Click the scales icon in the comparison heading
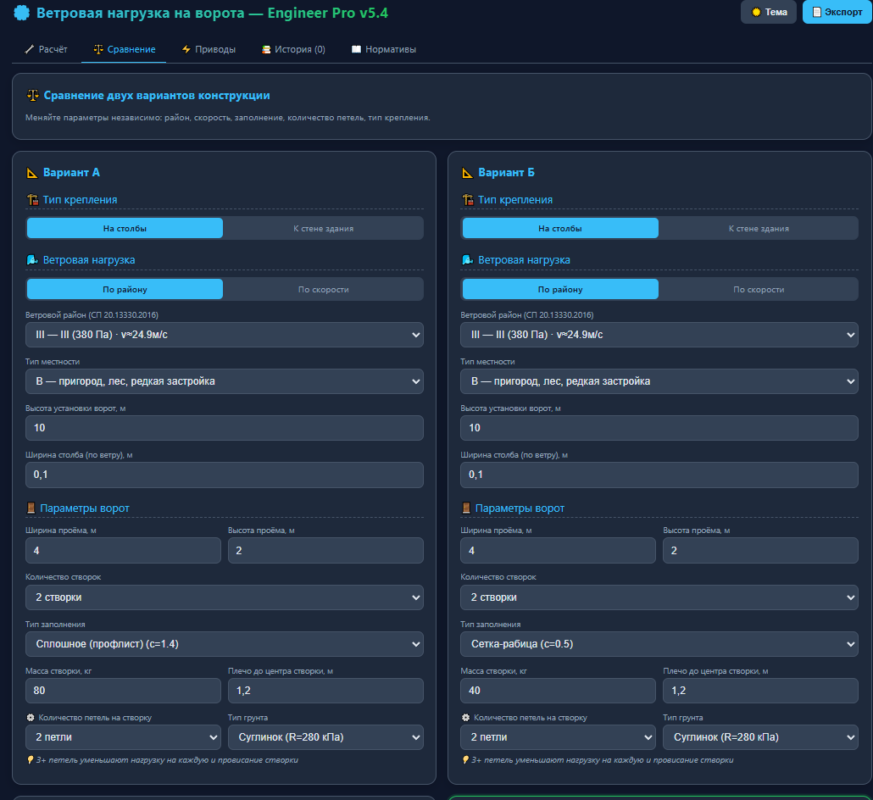 pos(33,96)
